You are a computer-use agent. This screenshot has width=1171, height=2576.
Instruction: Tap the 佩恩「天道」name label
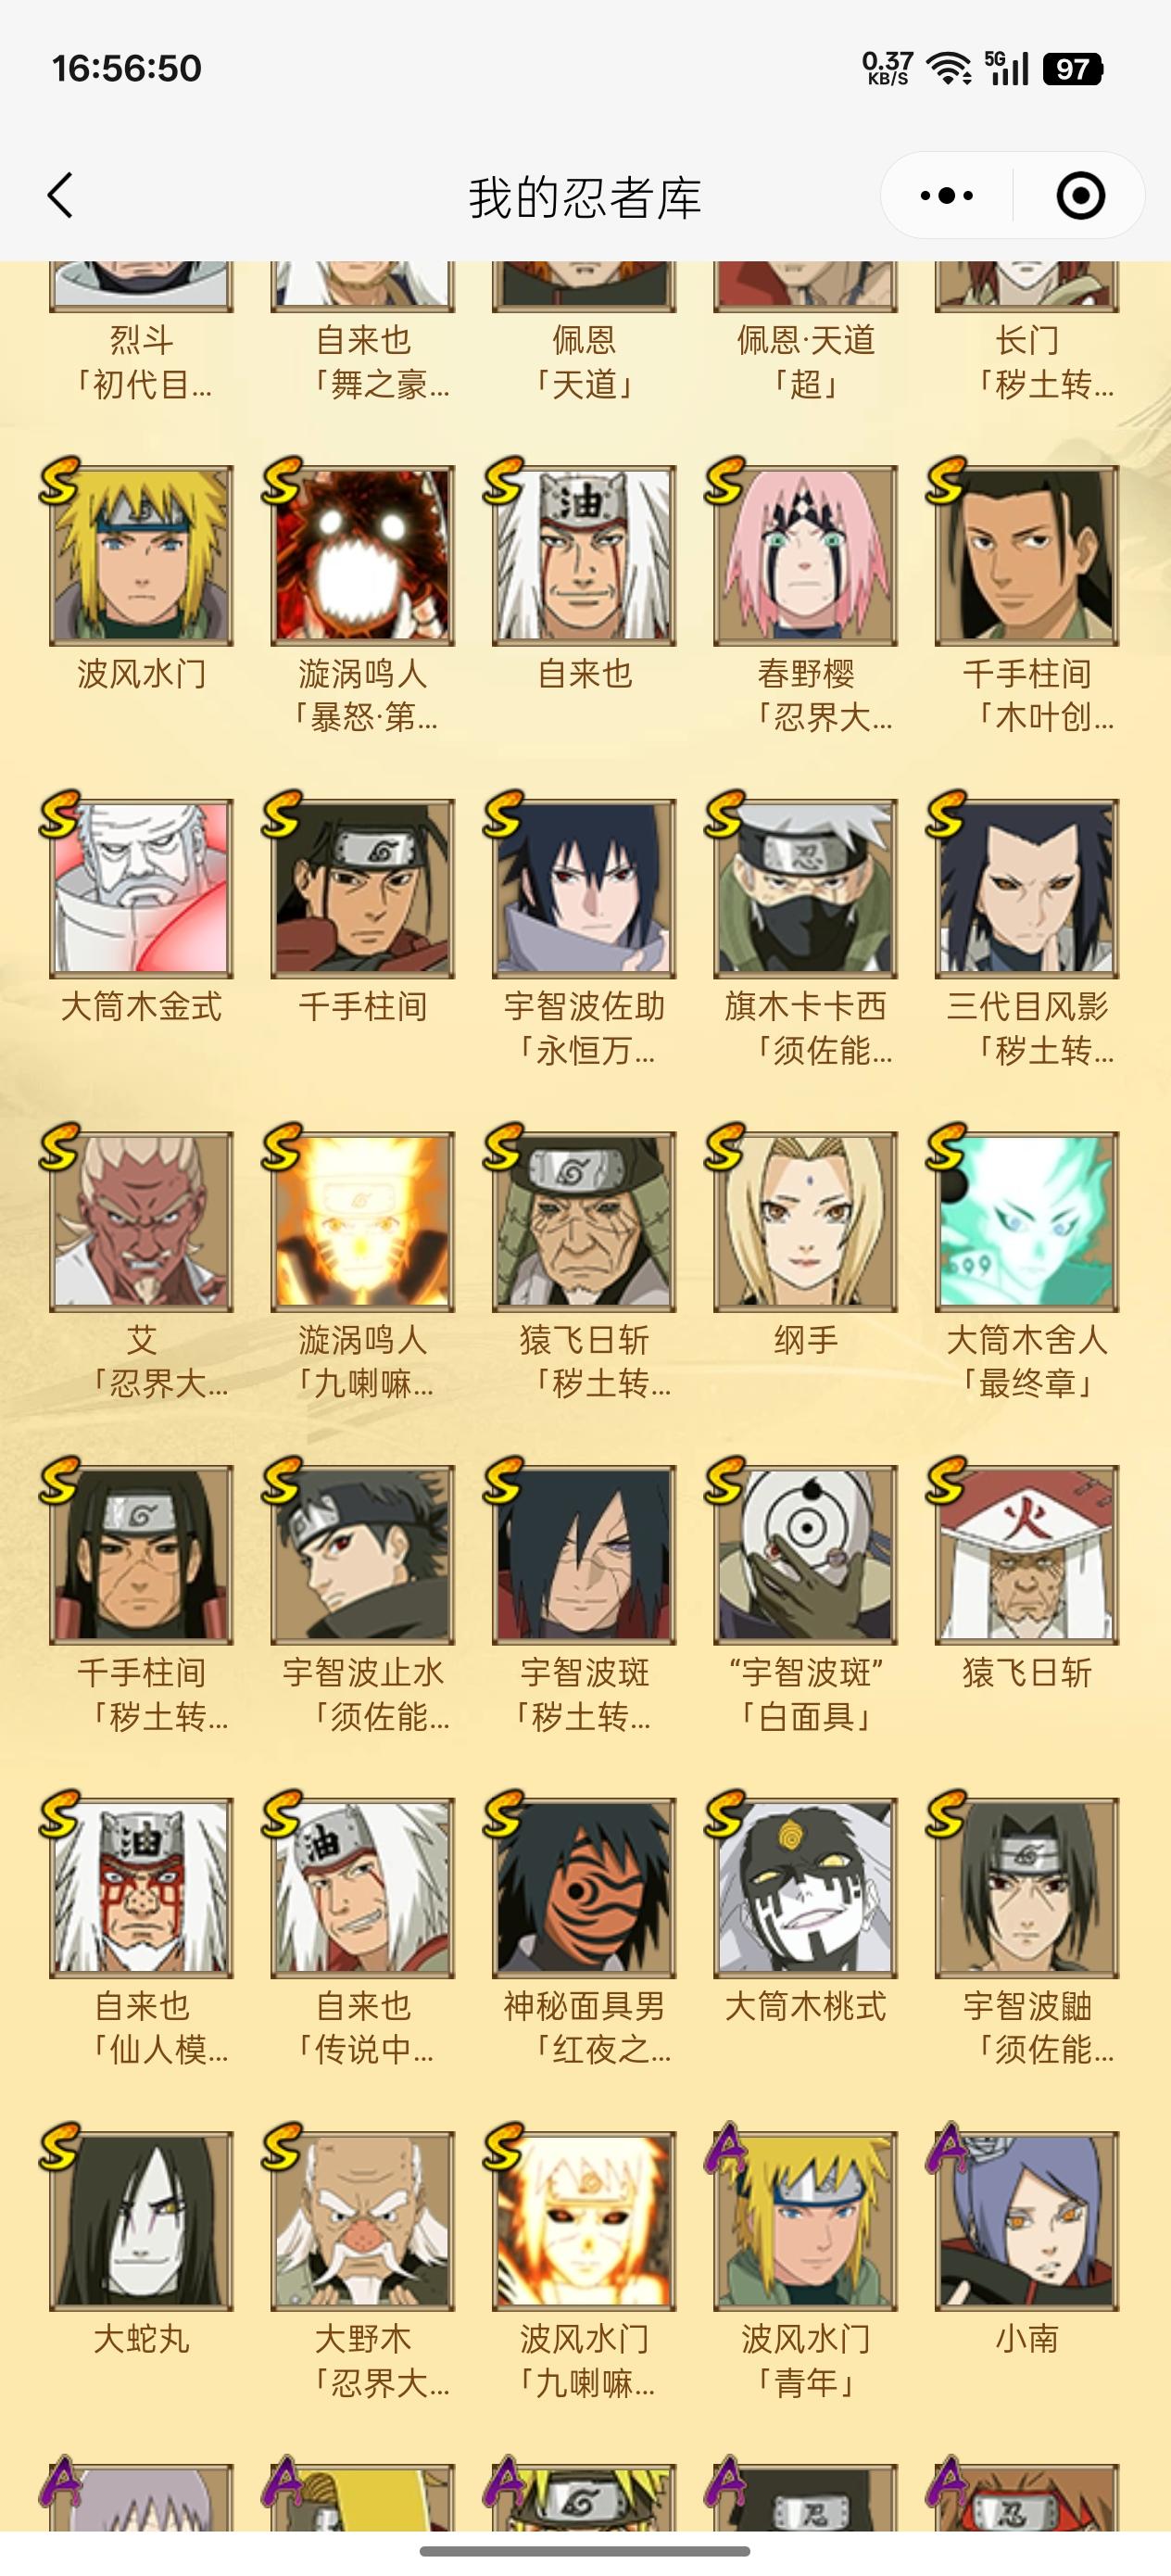click(584, 362)
